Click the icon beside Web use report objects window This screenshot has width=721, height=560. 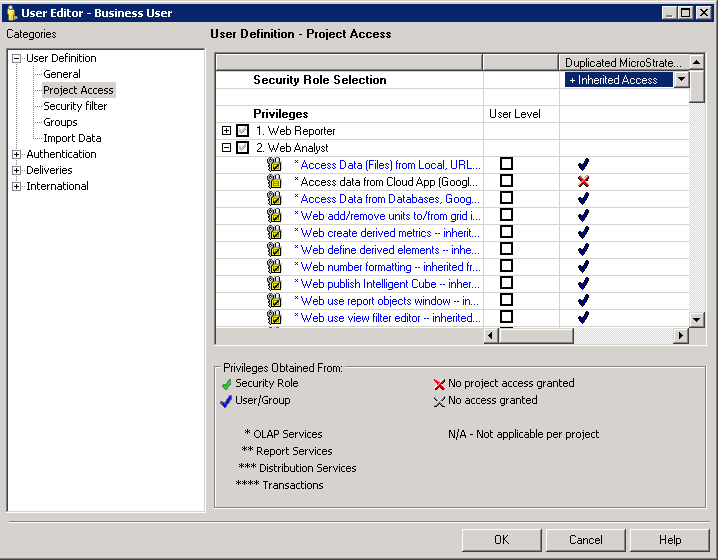point(274,300)
